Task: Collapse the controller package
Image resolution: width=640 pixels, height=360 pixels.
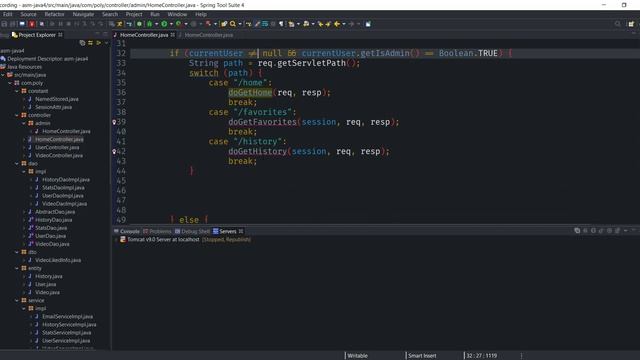Action: pyautogui.click(x=17, y=115)
